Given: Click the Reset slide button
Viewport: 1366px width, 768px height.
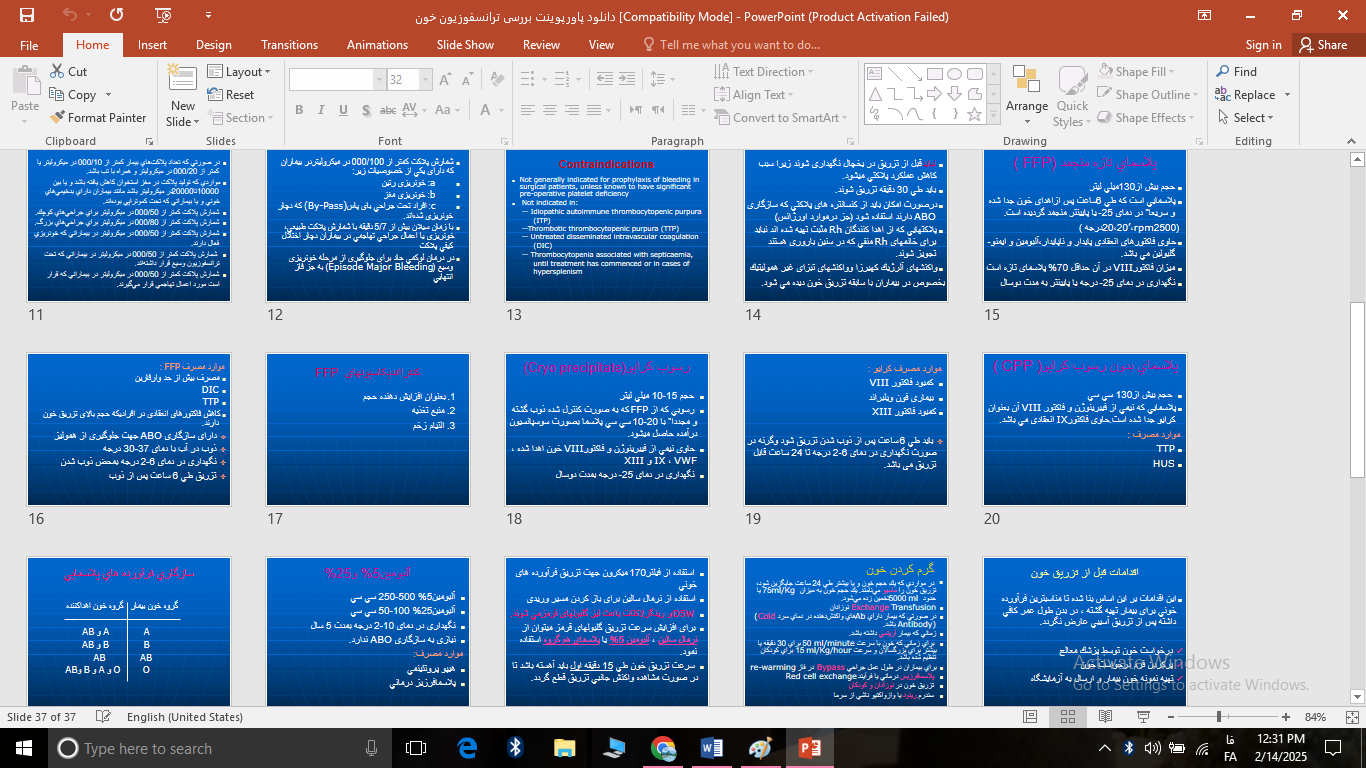Looking at the screenshot, I should [x=231, y=95].
